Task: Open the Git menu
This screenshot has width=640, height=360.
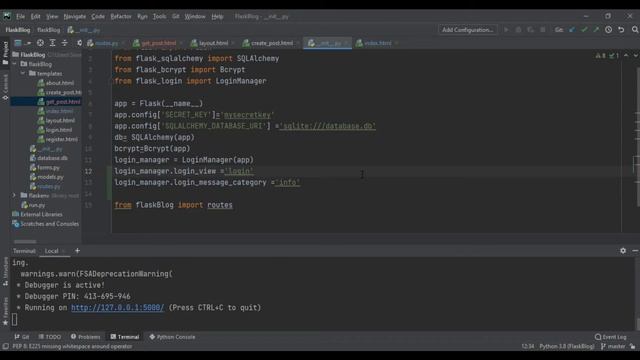Action: [x=176, y=16]
